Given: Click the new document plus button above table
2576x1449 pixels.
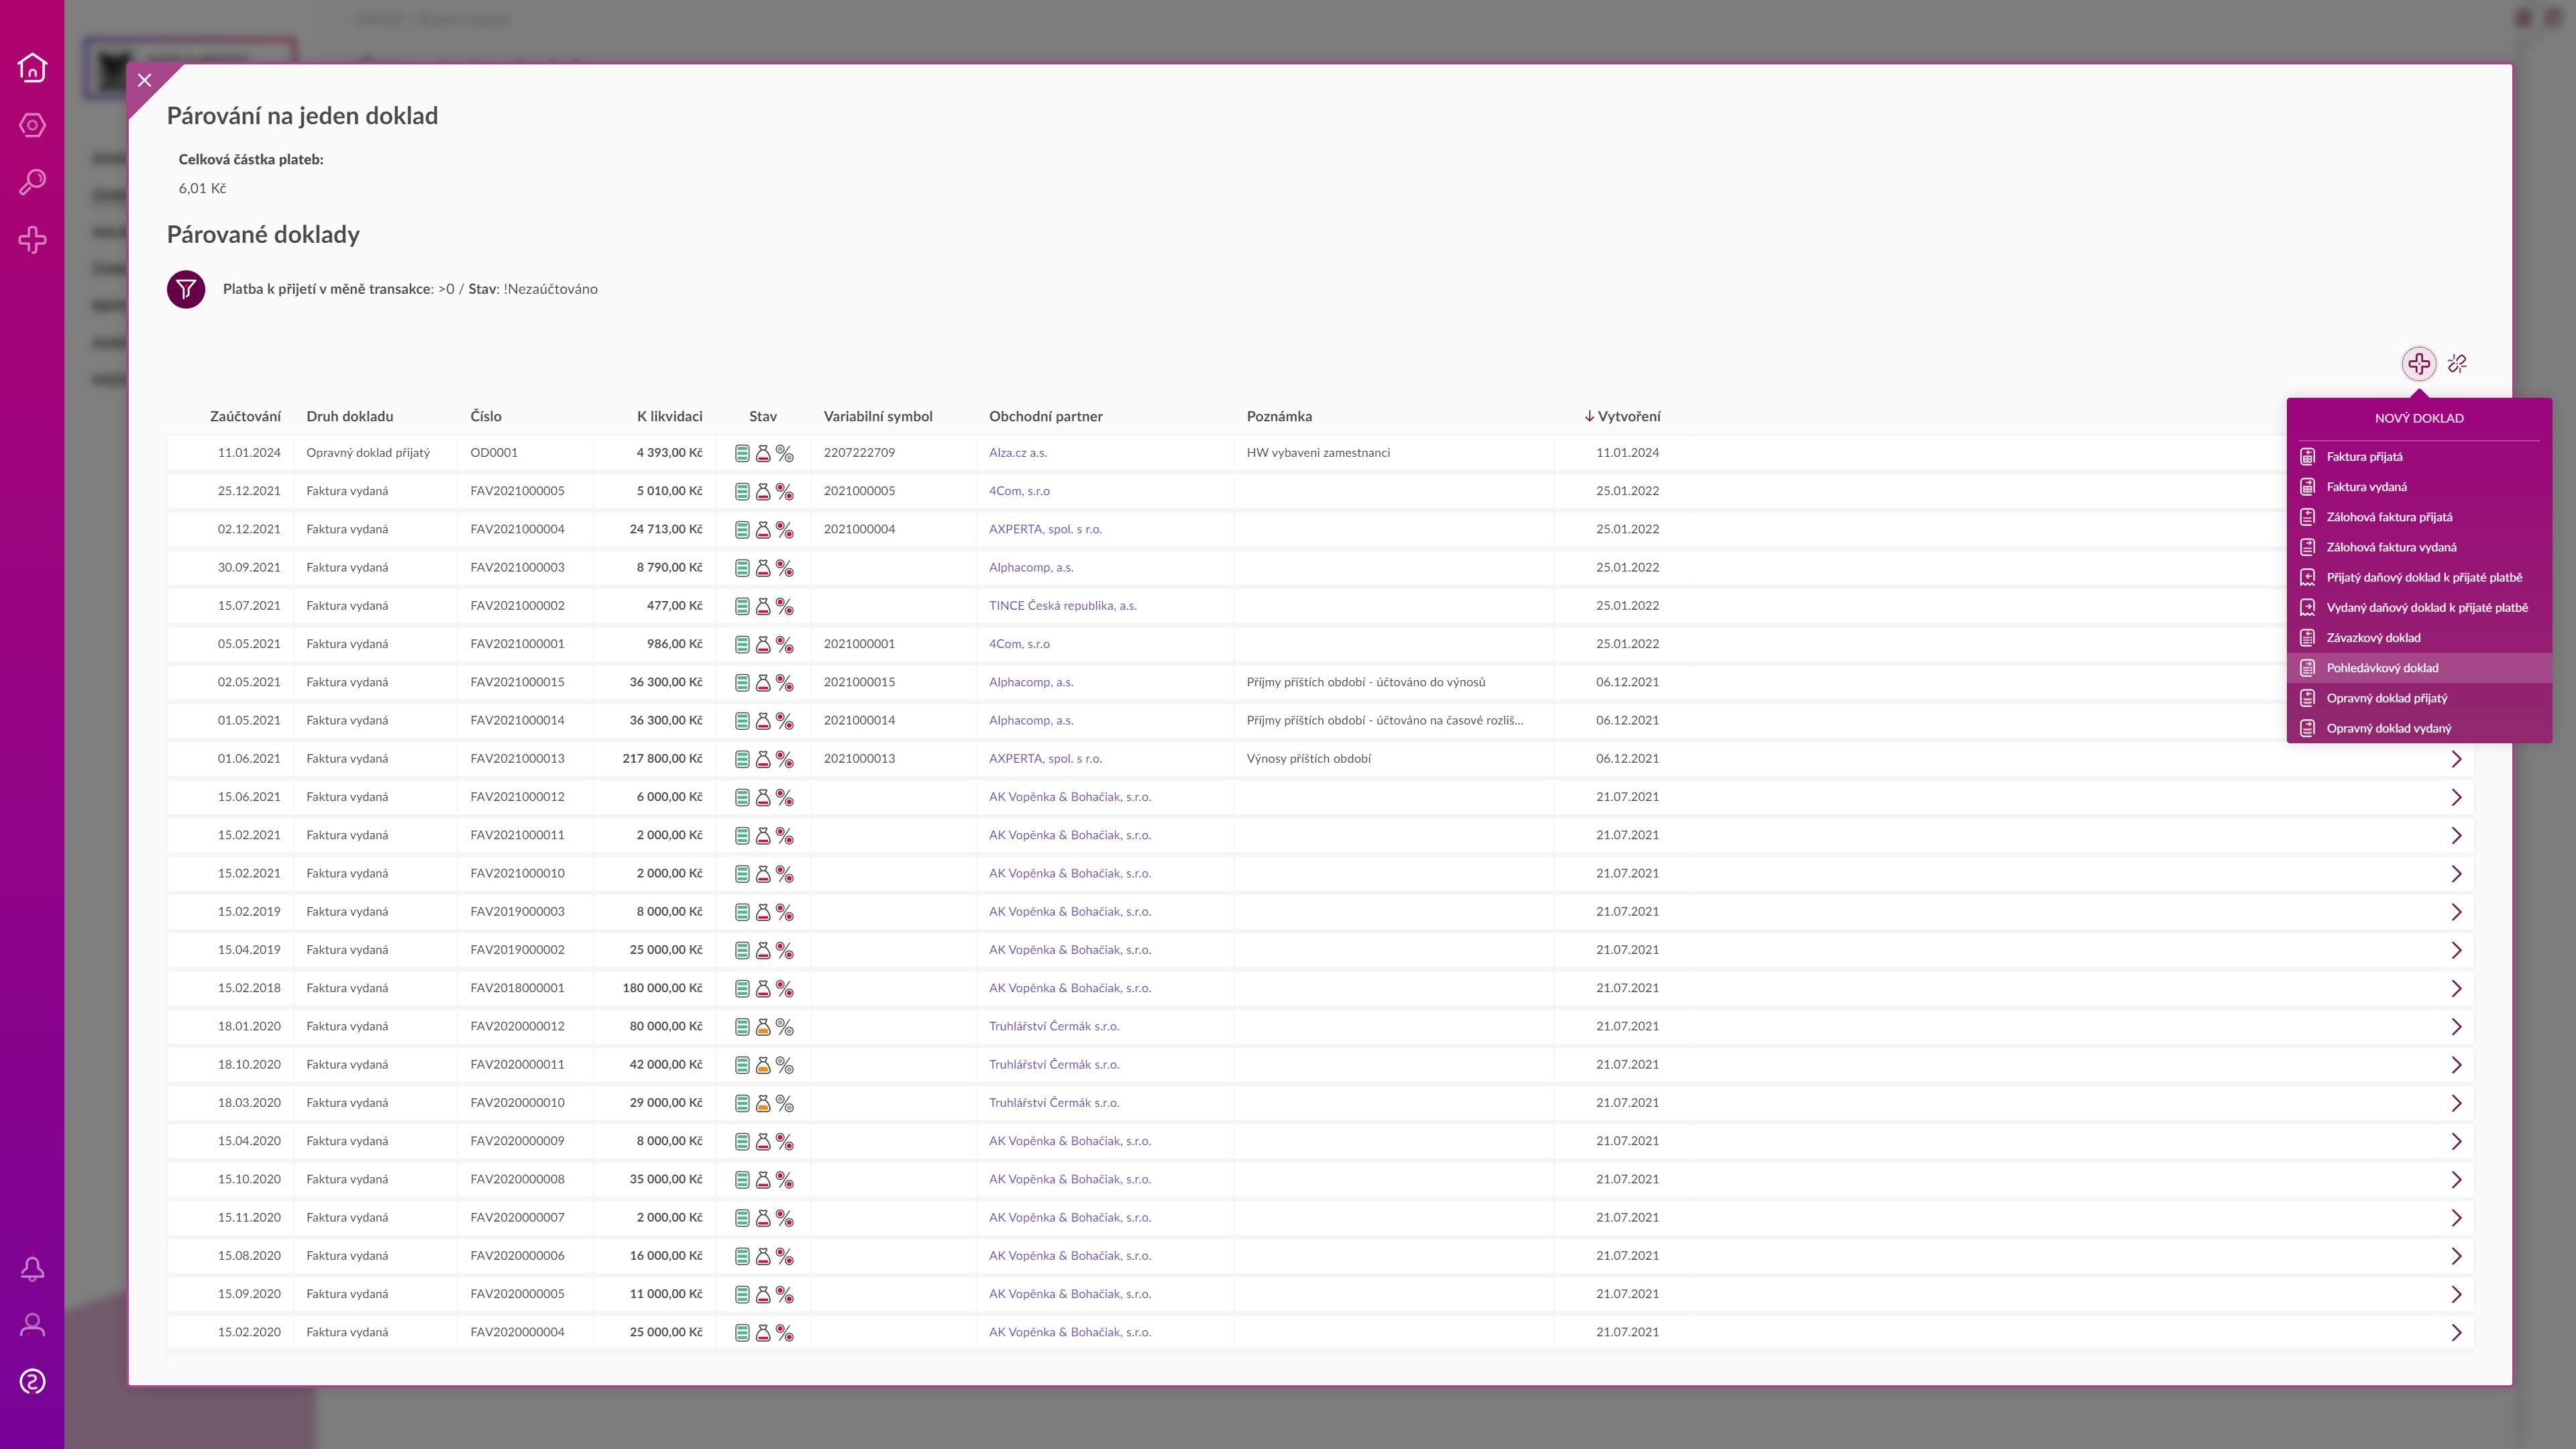Looking at the screenshot, I should (x=2419, y=364).
